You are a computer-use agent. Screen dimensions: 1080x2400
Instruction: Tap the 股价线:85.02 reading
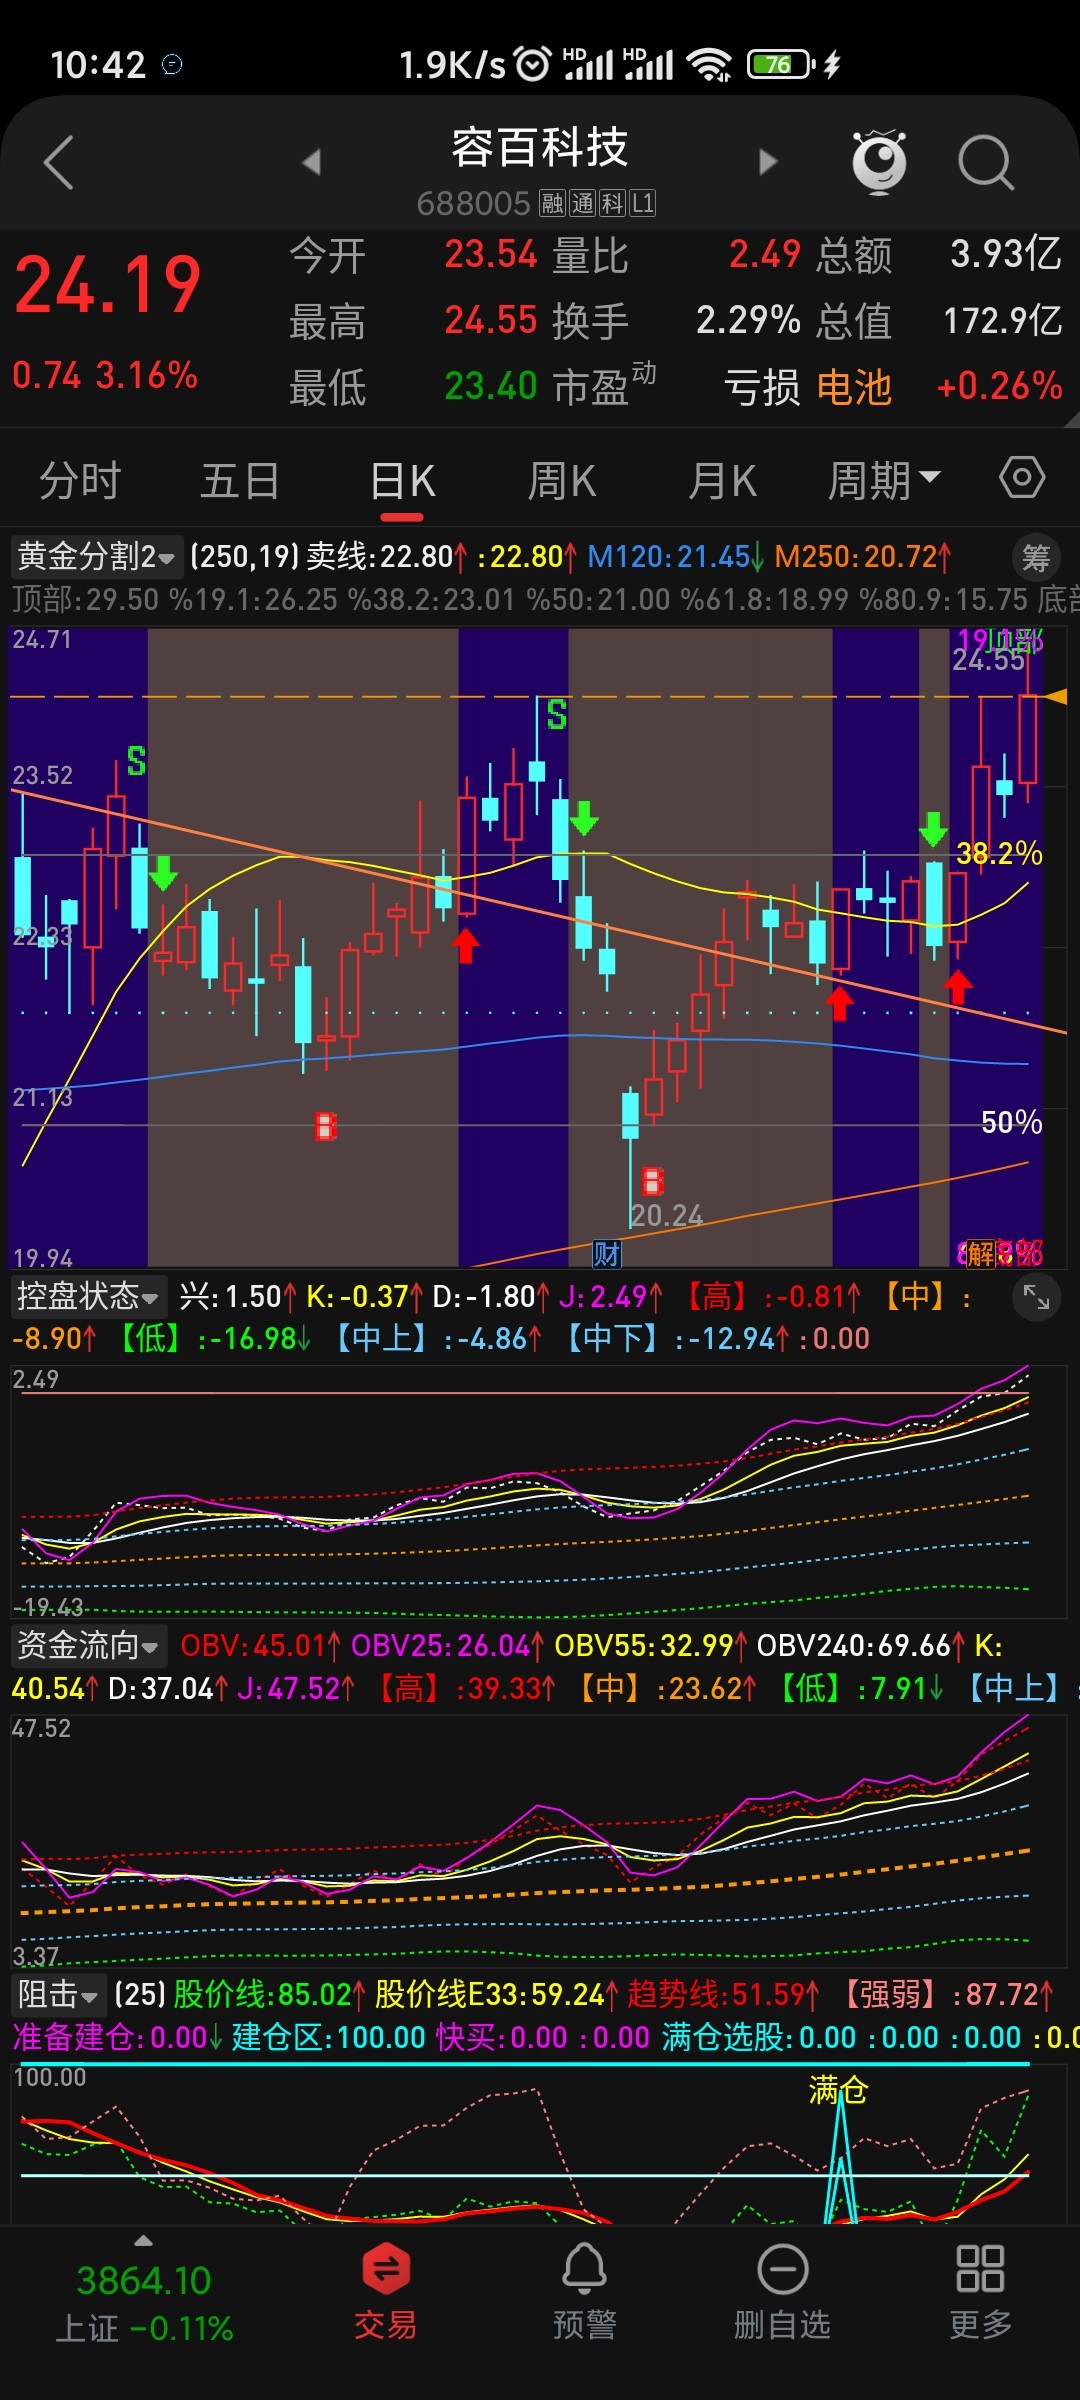[x=269, y=1995]
